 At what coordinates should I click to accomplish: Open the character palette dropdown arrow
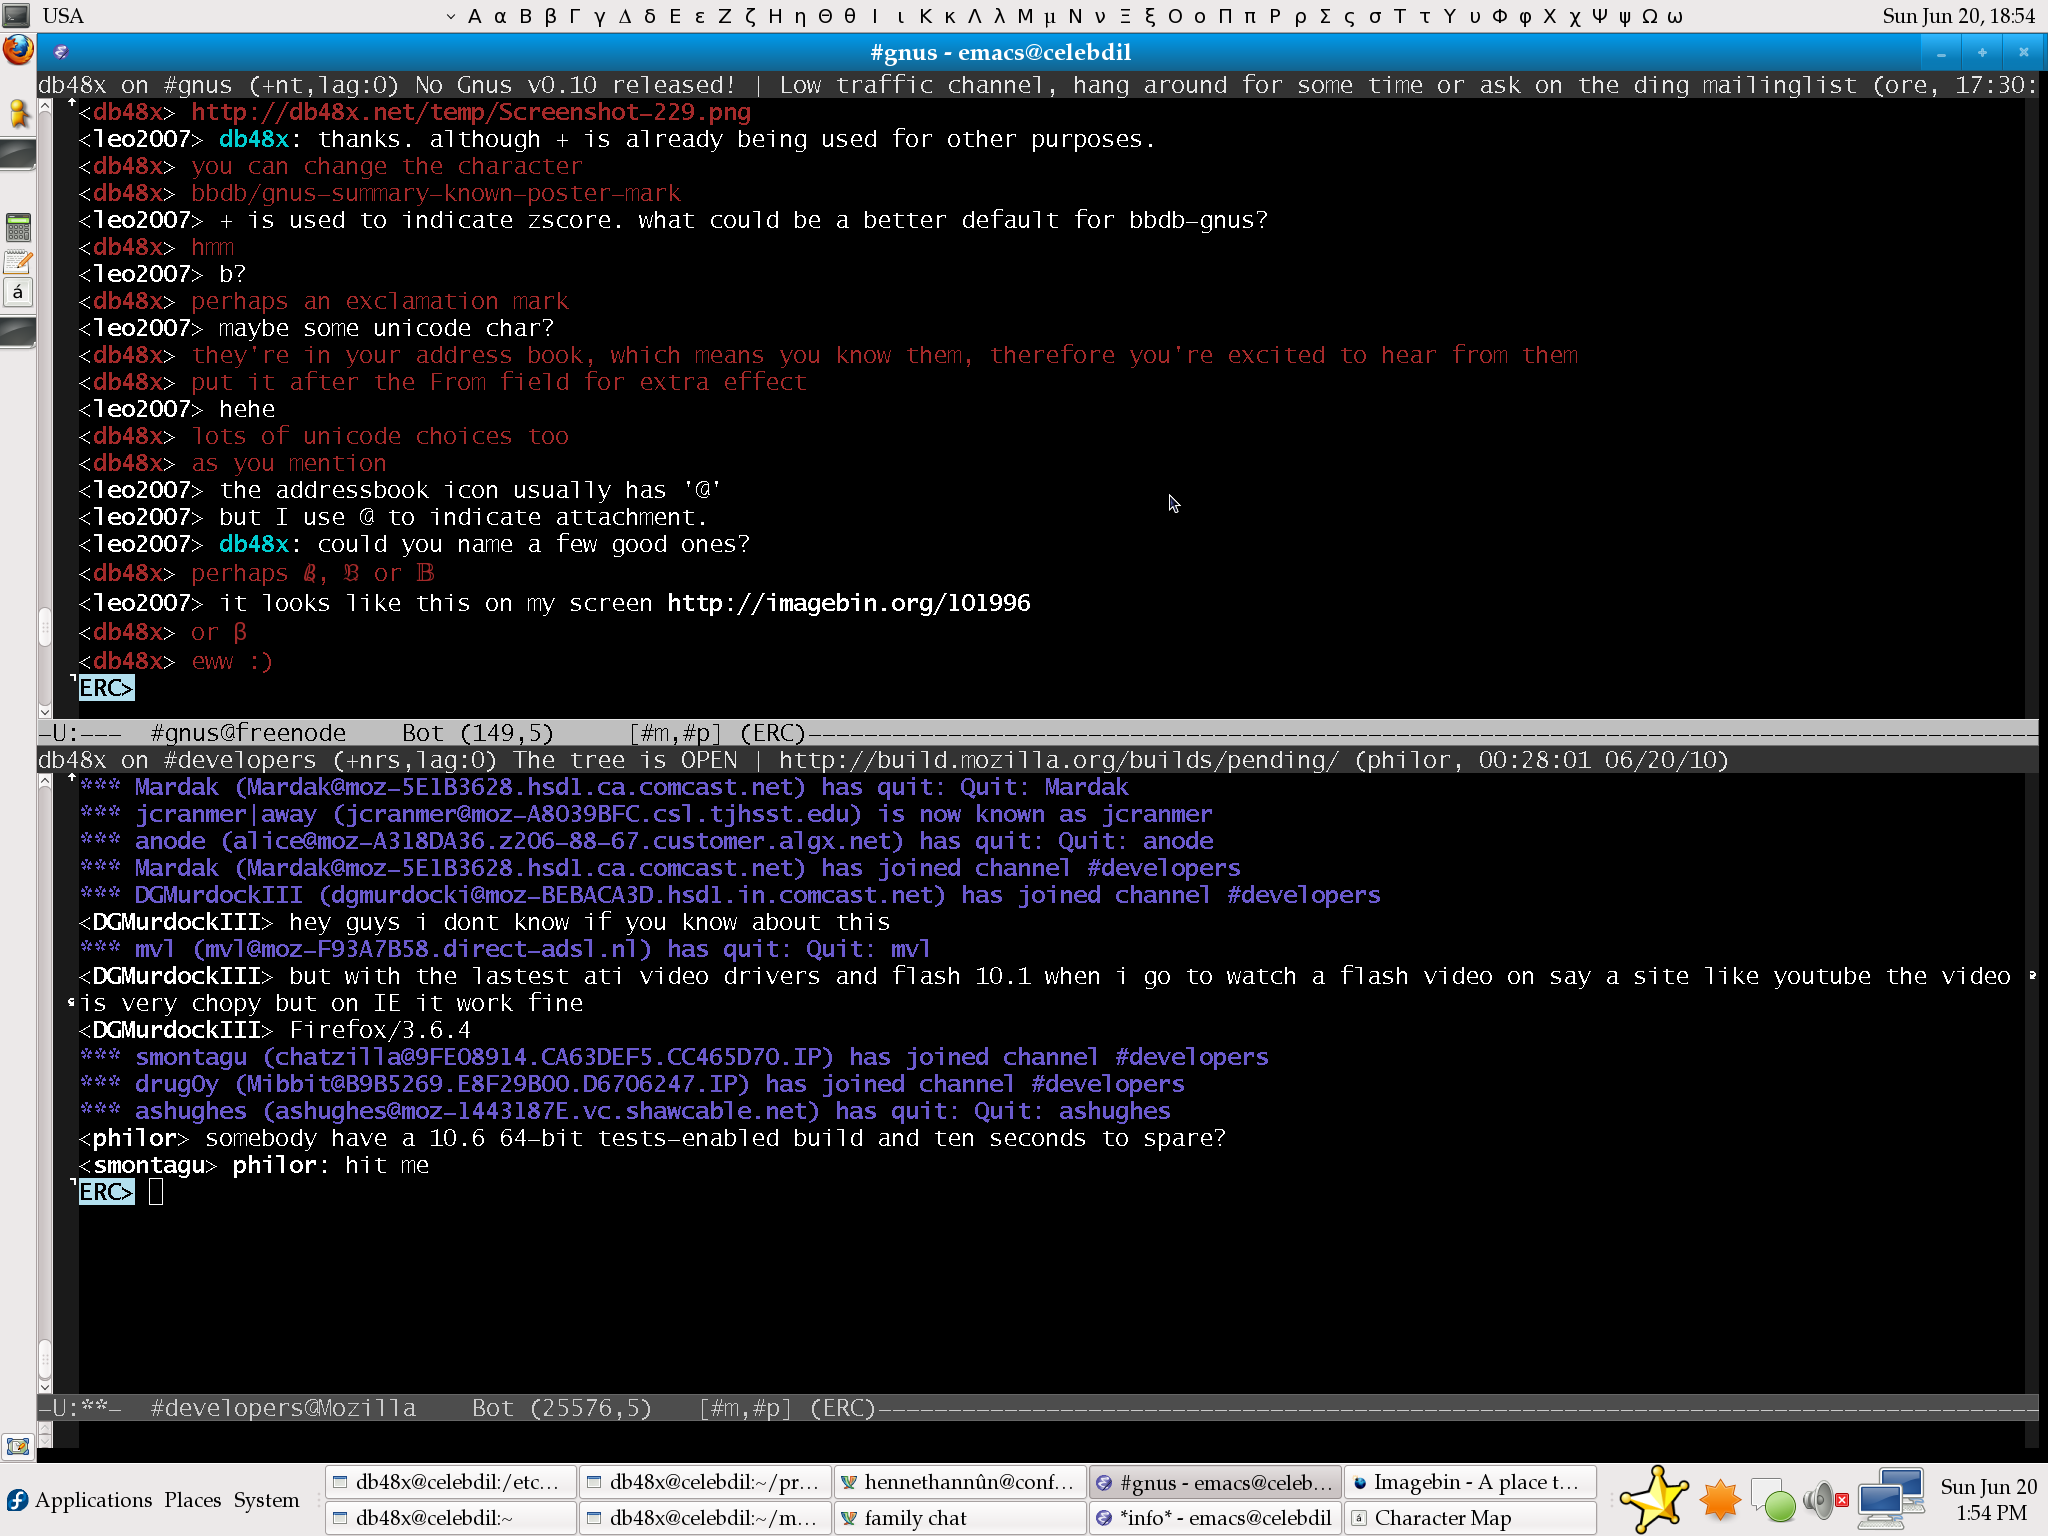point(450,16)
